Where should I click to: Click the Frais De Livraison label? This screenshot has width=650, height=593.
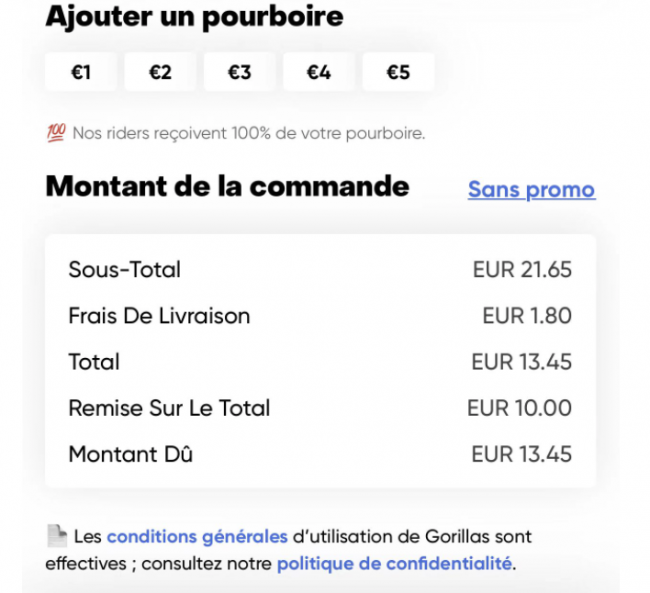coord(159,316)
